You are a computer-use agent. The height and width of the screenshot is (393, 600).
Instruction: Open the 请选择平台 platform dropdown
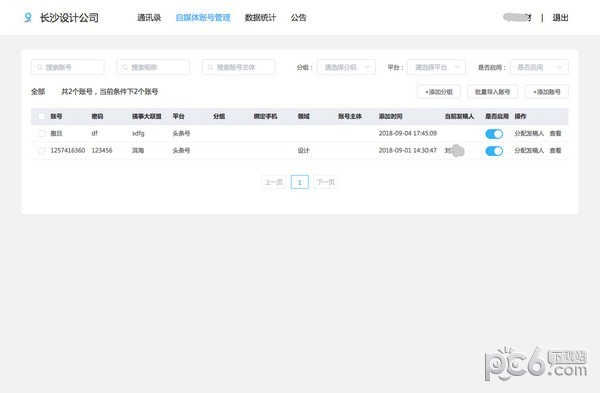tap(437, 67)
